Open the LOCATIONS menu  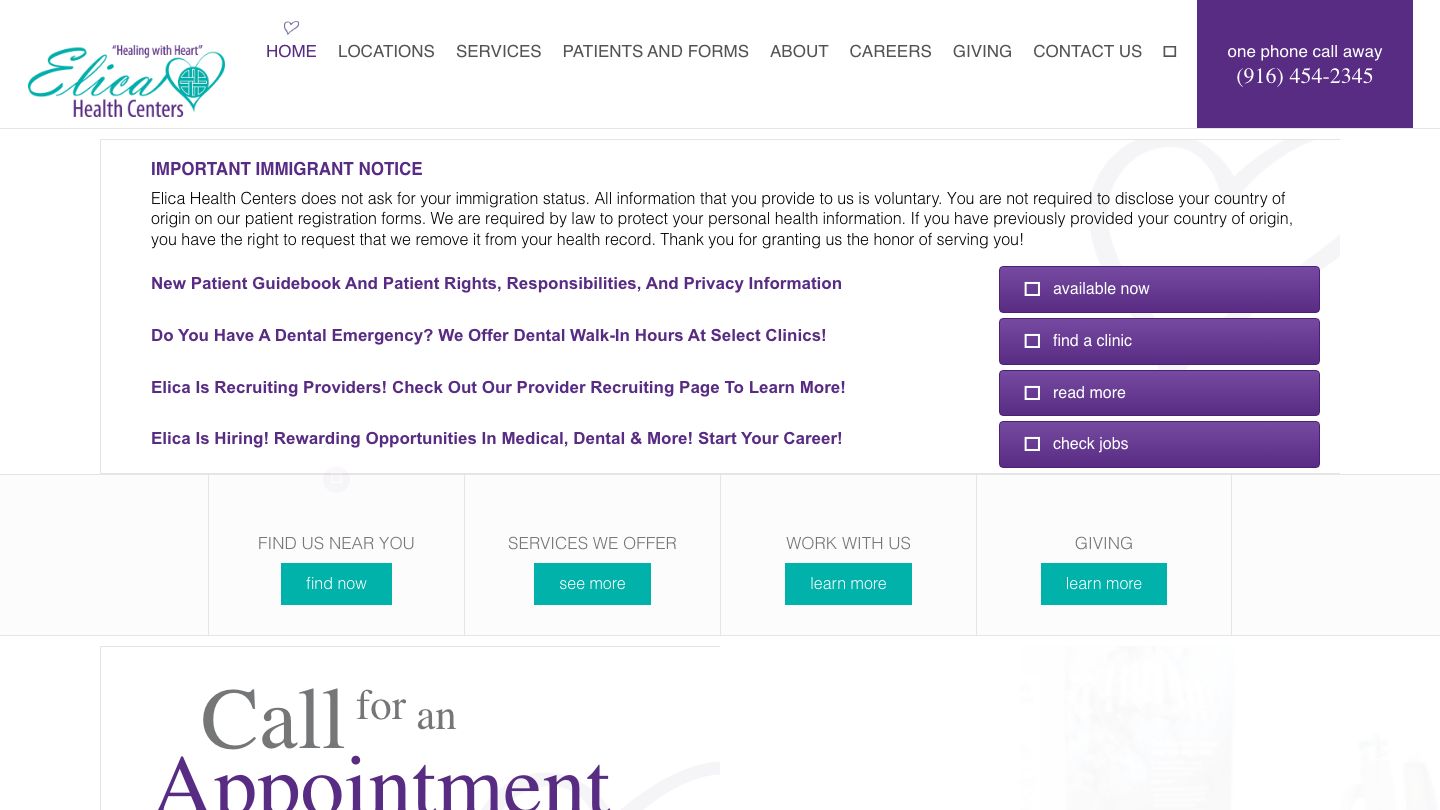point(386,51)
